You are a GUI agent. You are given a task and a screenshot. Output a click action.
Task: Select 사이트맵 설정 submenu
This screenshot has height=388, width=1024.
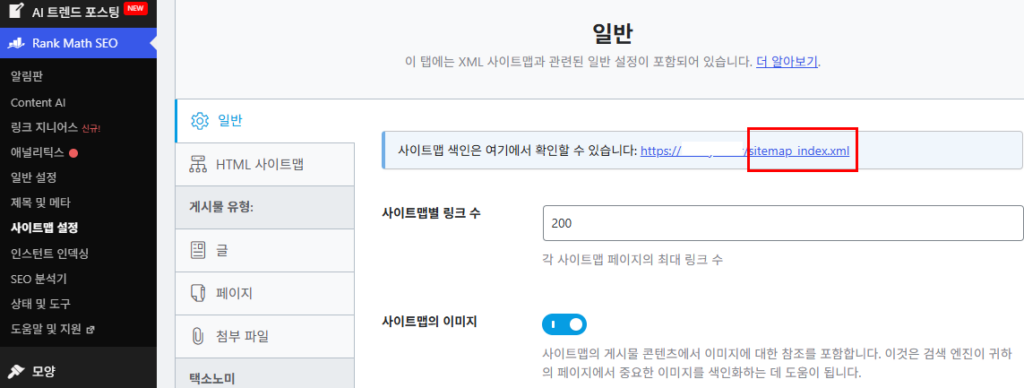click(x=44, y=228)
